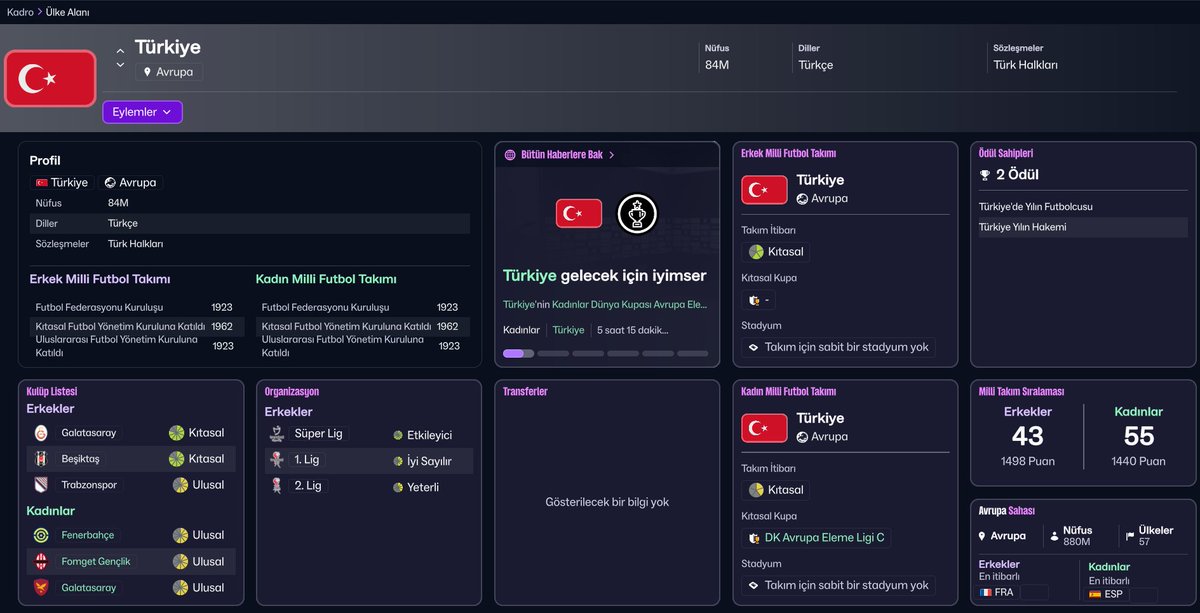Click Türkiye flag in men's national team card
Image resolution: width=1200 pixels, height=613 pixels.
(x=764, y=190)
